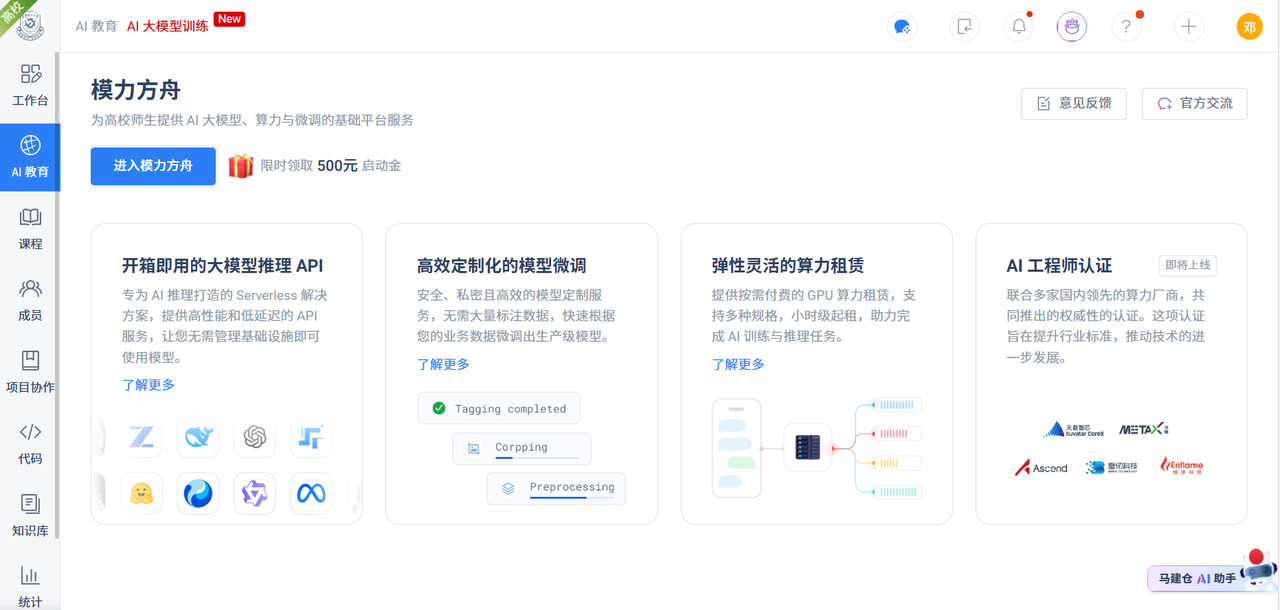
Task: Open the 马建仓 AI 助手 assistant button
Action: 1198,578
